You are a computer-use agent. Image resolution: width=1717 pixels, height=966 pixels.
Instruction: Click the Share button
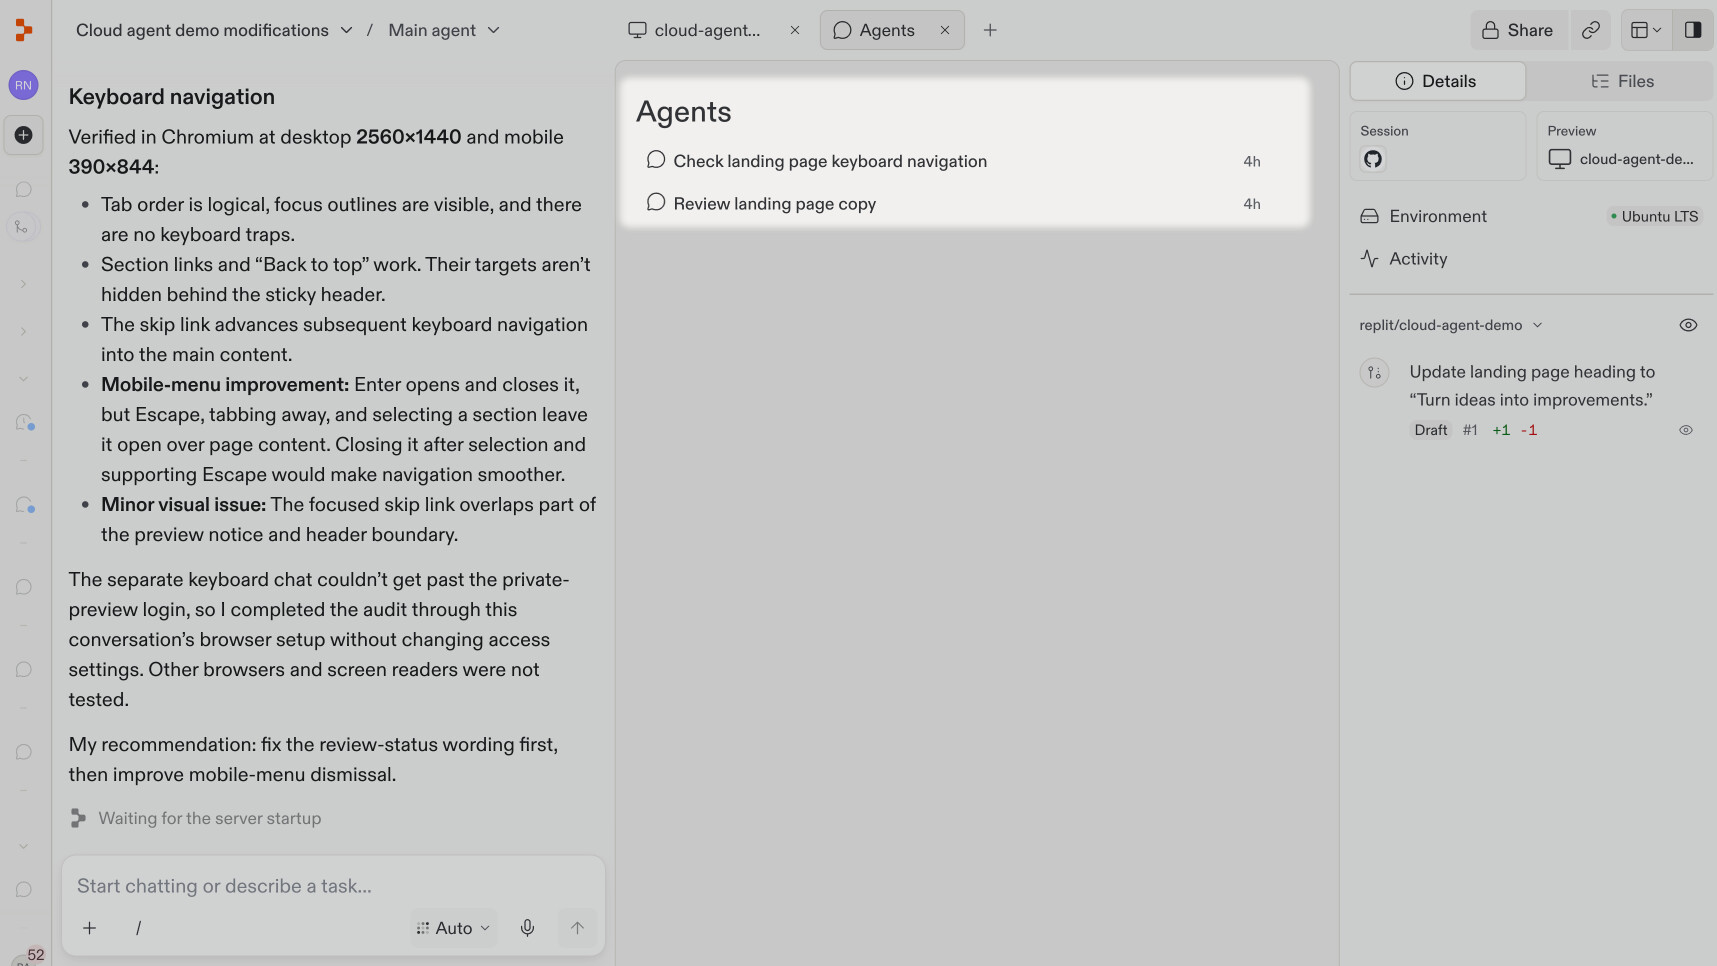coord(1517,30)
